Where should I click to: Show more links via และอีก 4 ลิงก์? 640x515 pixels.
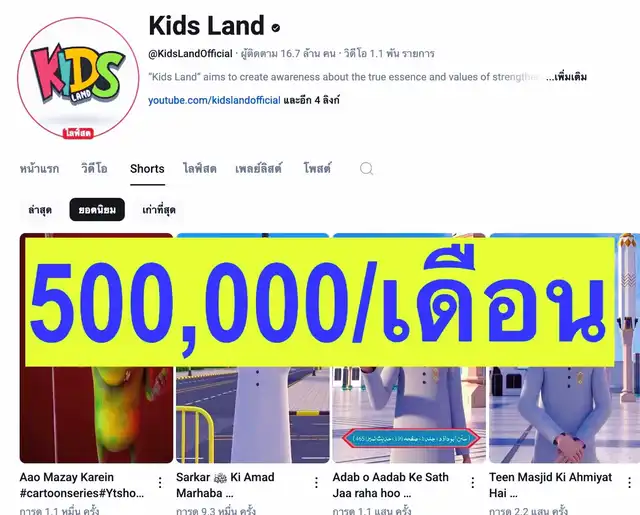(311, 100)
